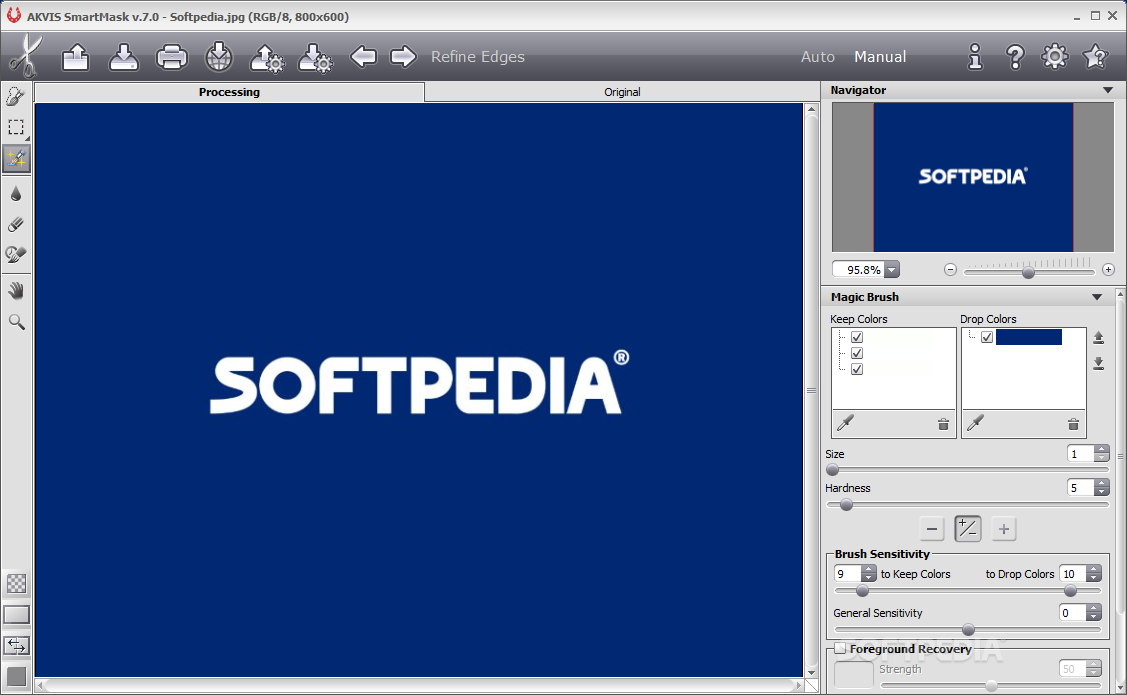Switch to the Original tab
This screenshot has width=1127, height=695.
point(622,92)
